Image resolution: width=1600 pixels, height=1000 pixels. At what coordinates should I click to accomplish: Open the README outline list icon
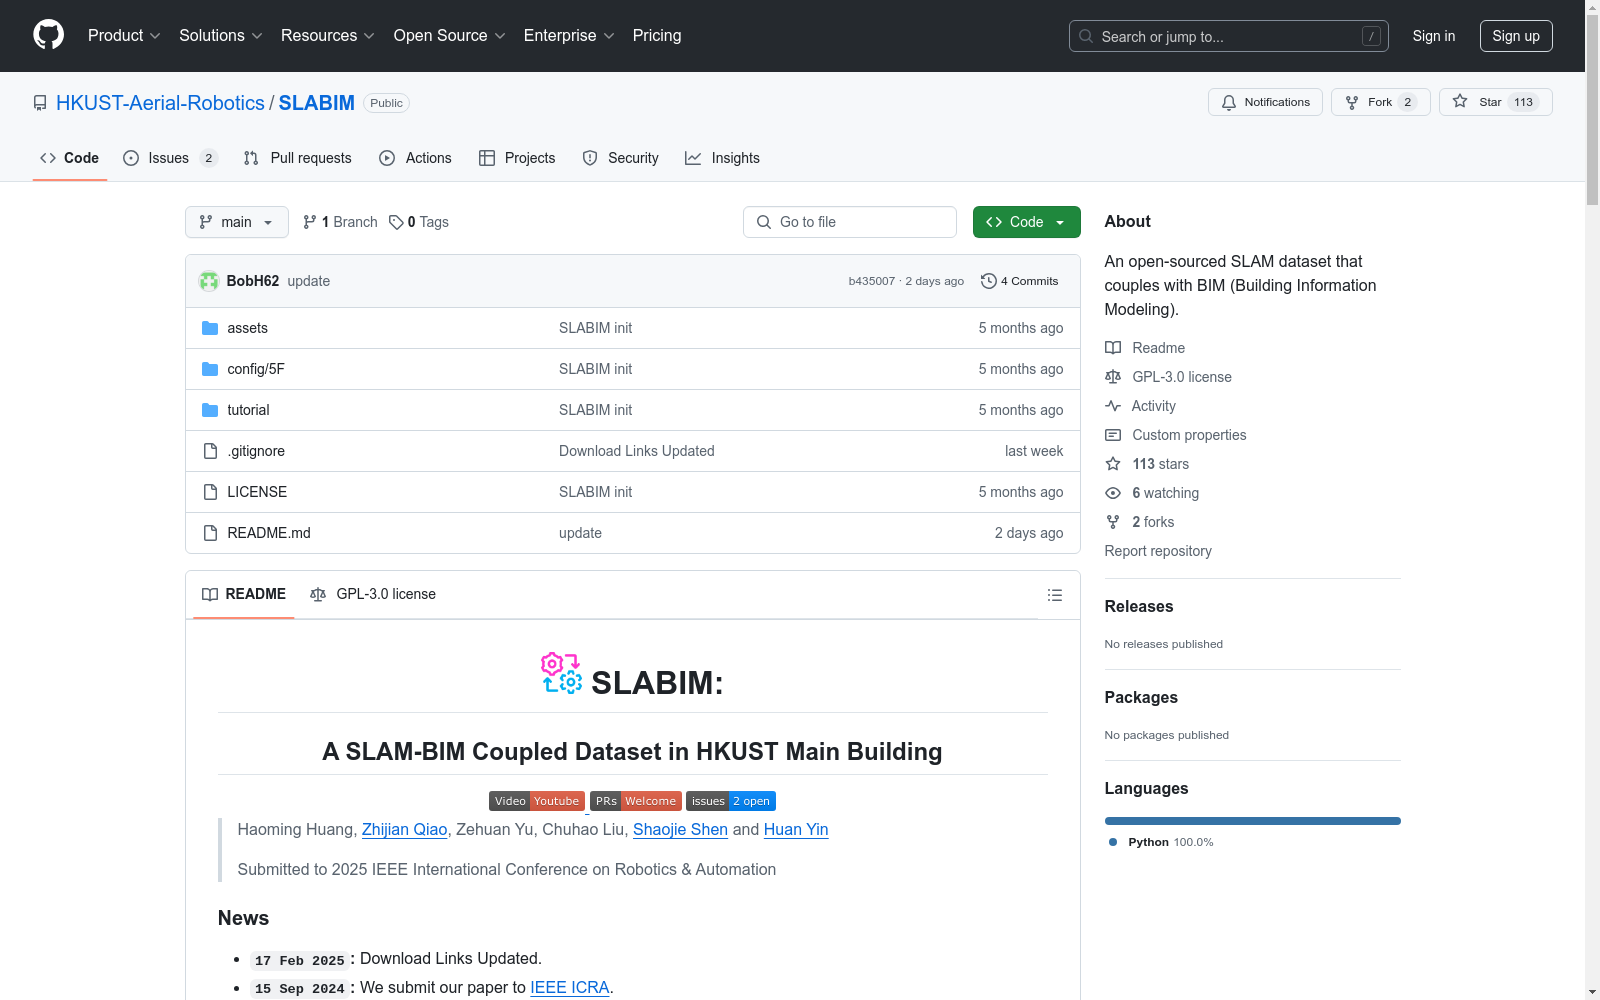pyautogui.click(x=1054, y=595)
